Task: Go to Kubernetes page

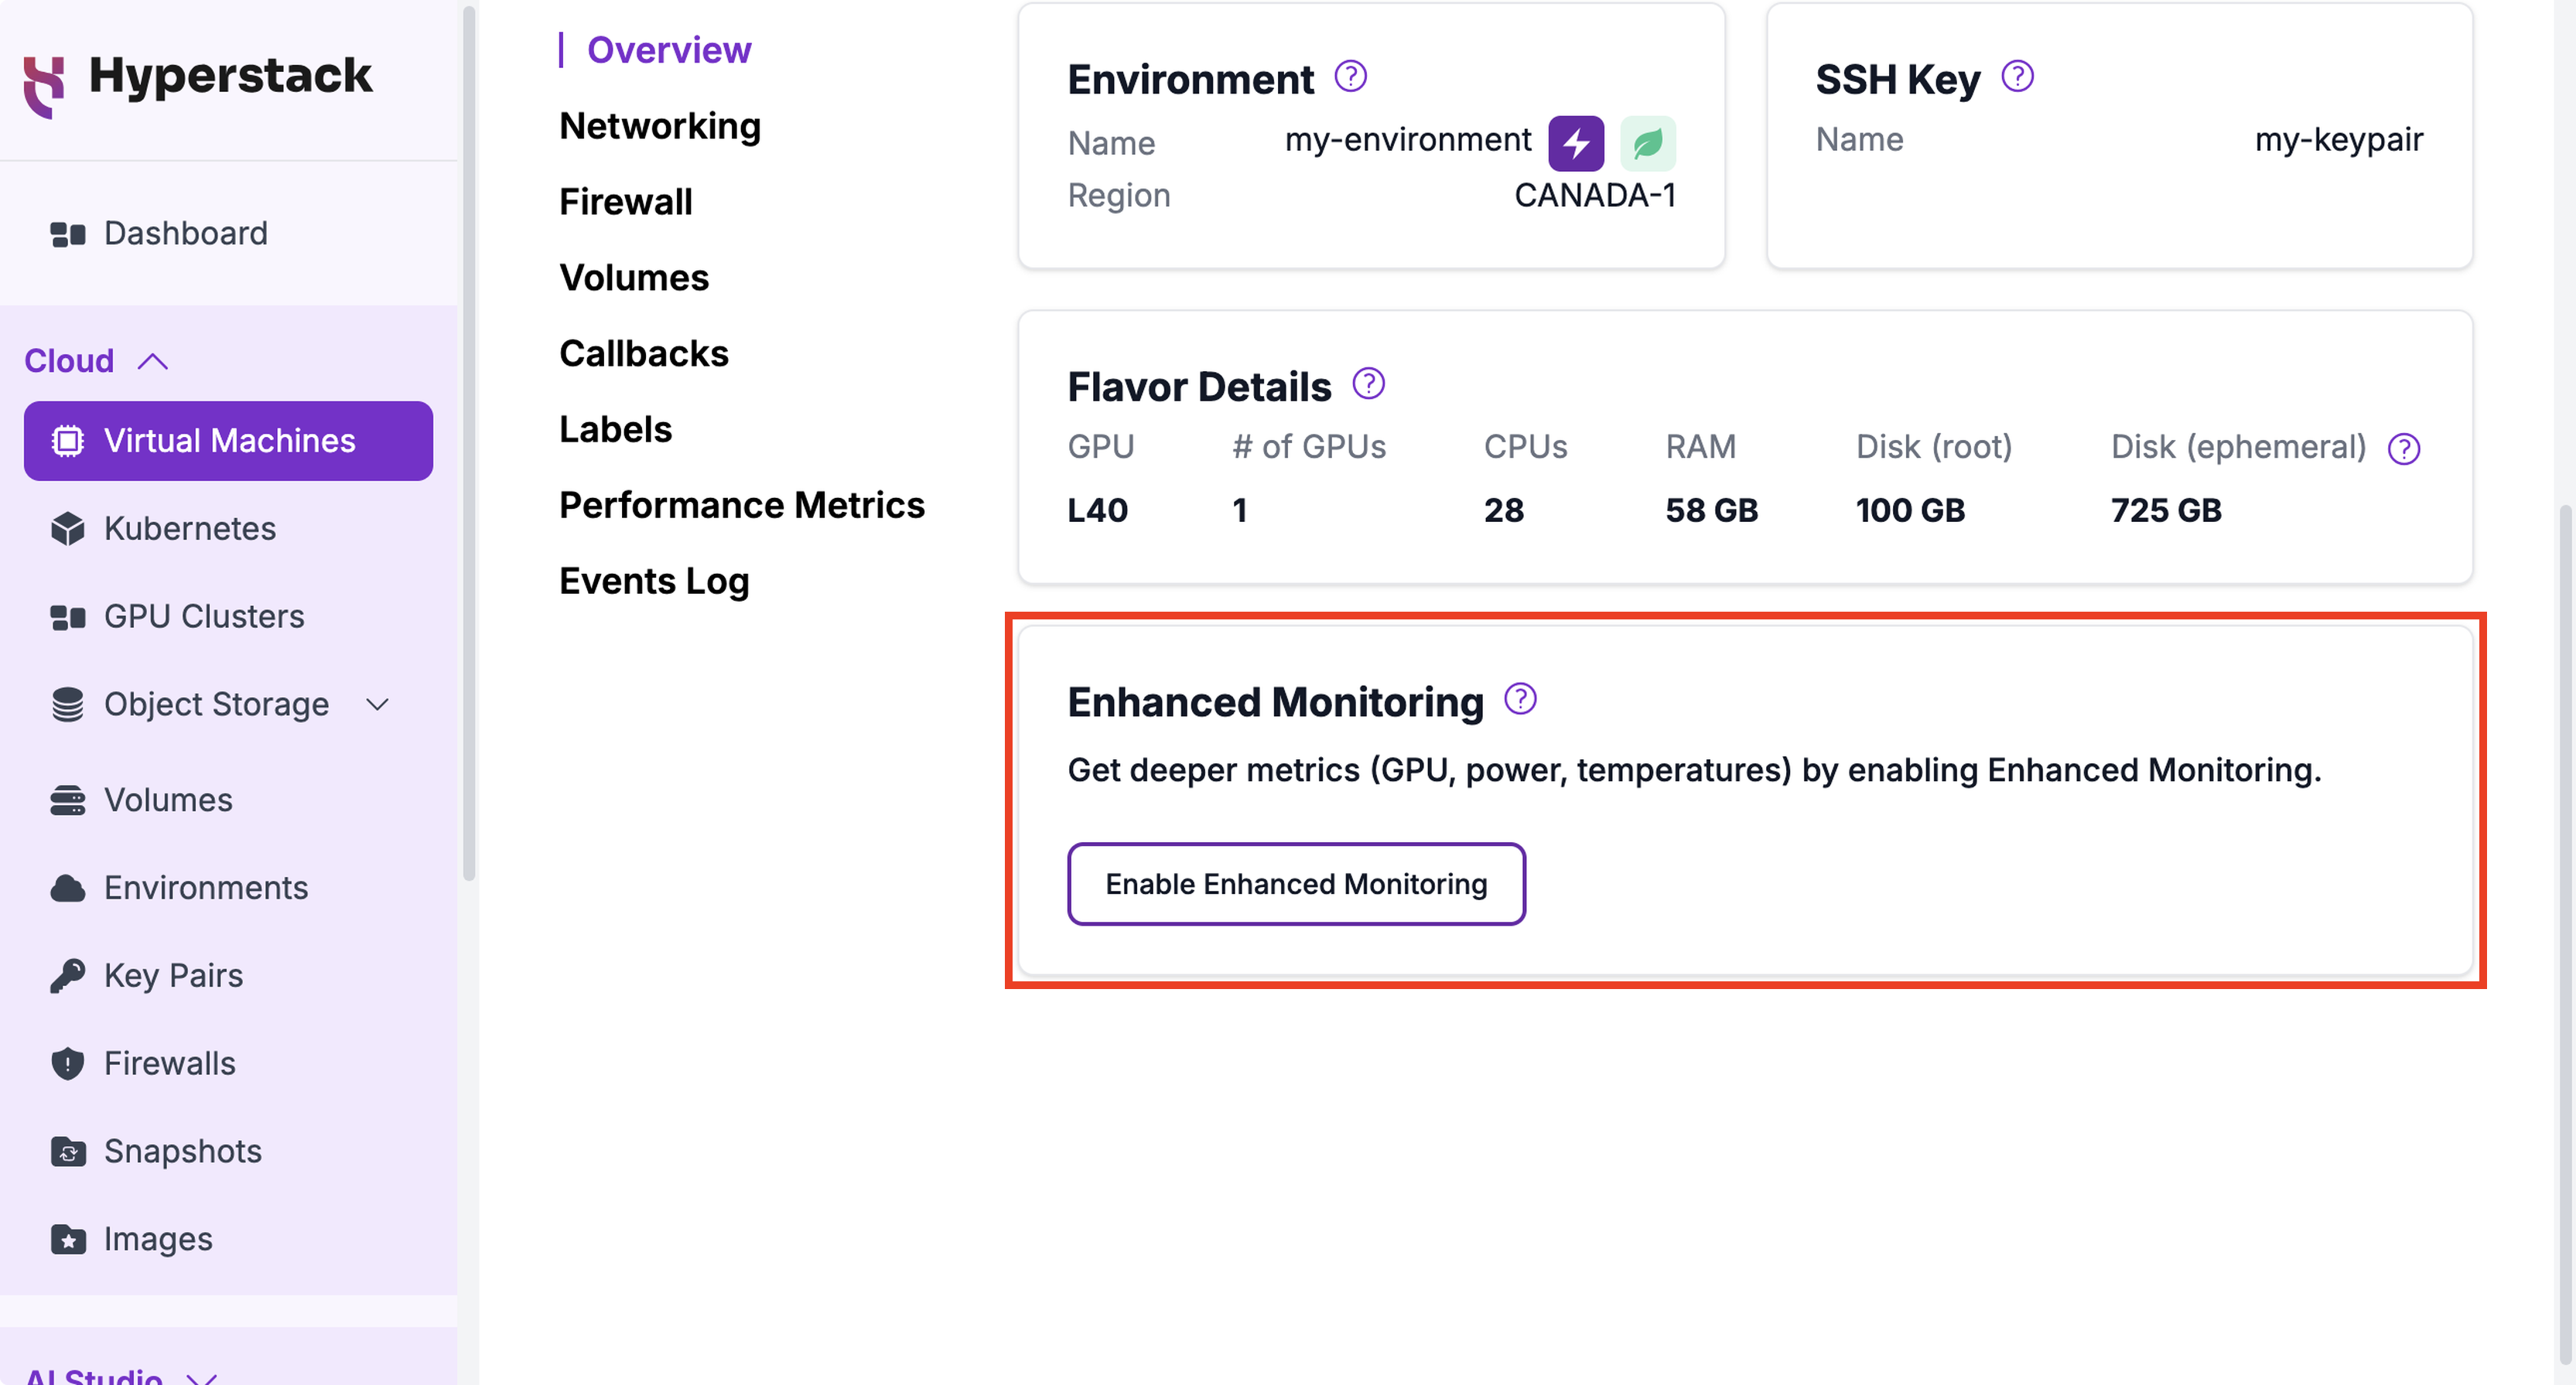Action: click(190, 529)
